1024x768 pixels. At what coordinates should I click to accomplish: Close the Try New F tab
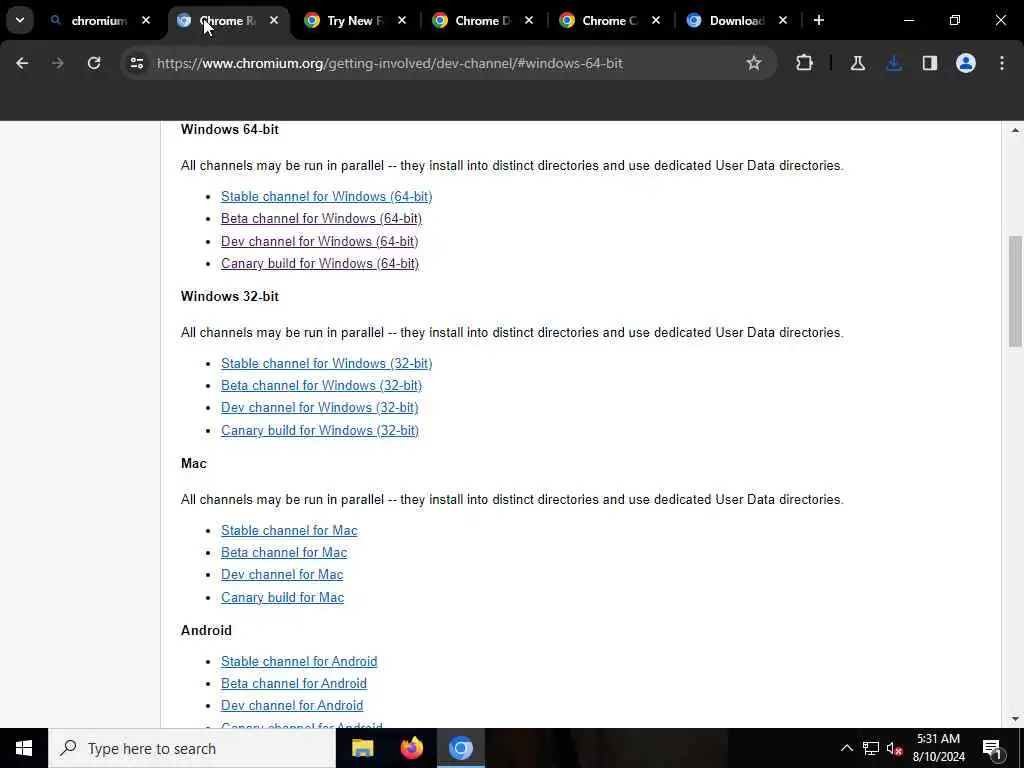pos(402,20)
